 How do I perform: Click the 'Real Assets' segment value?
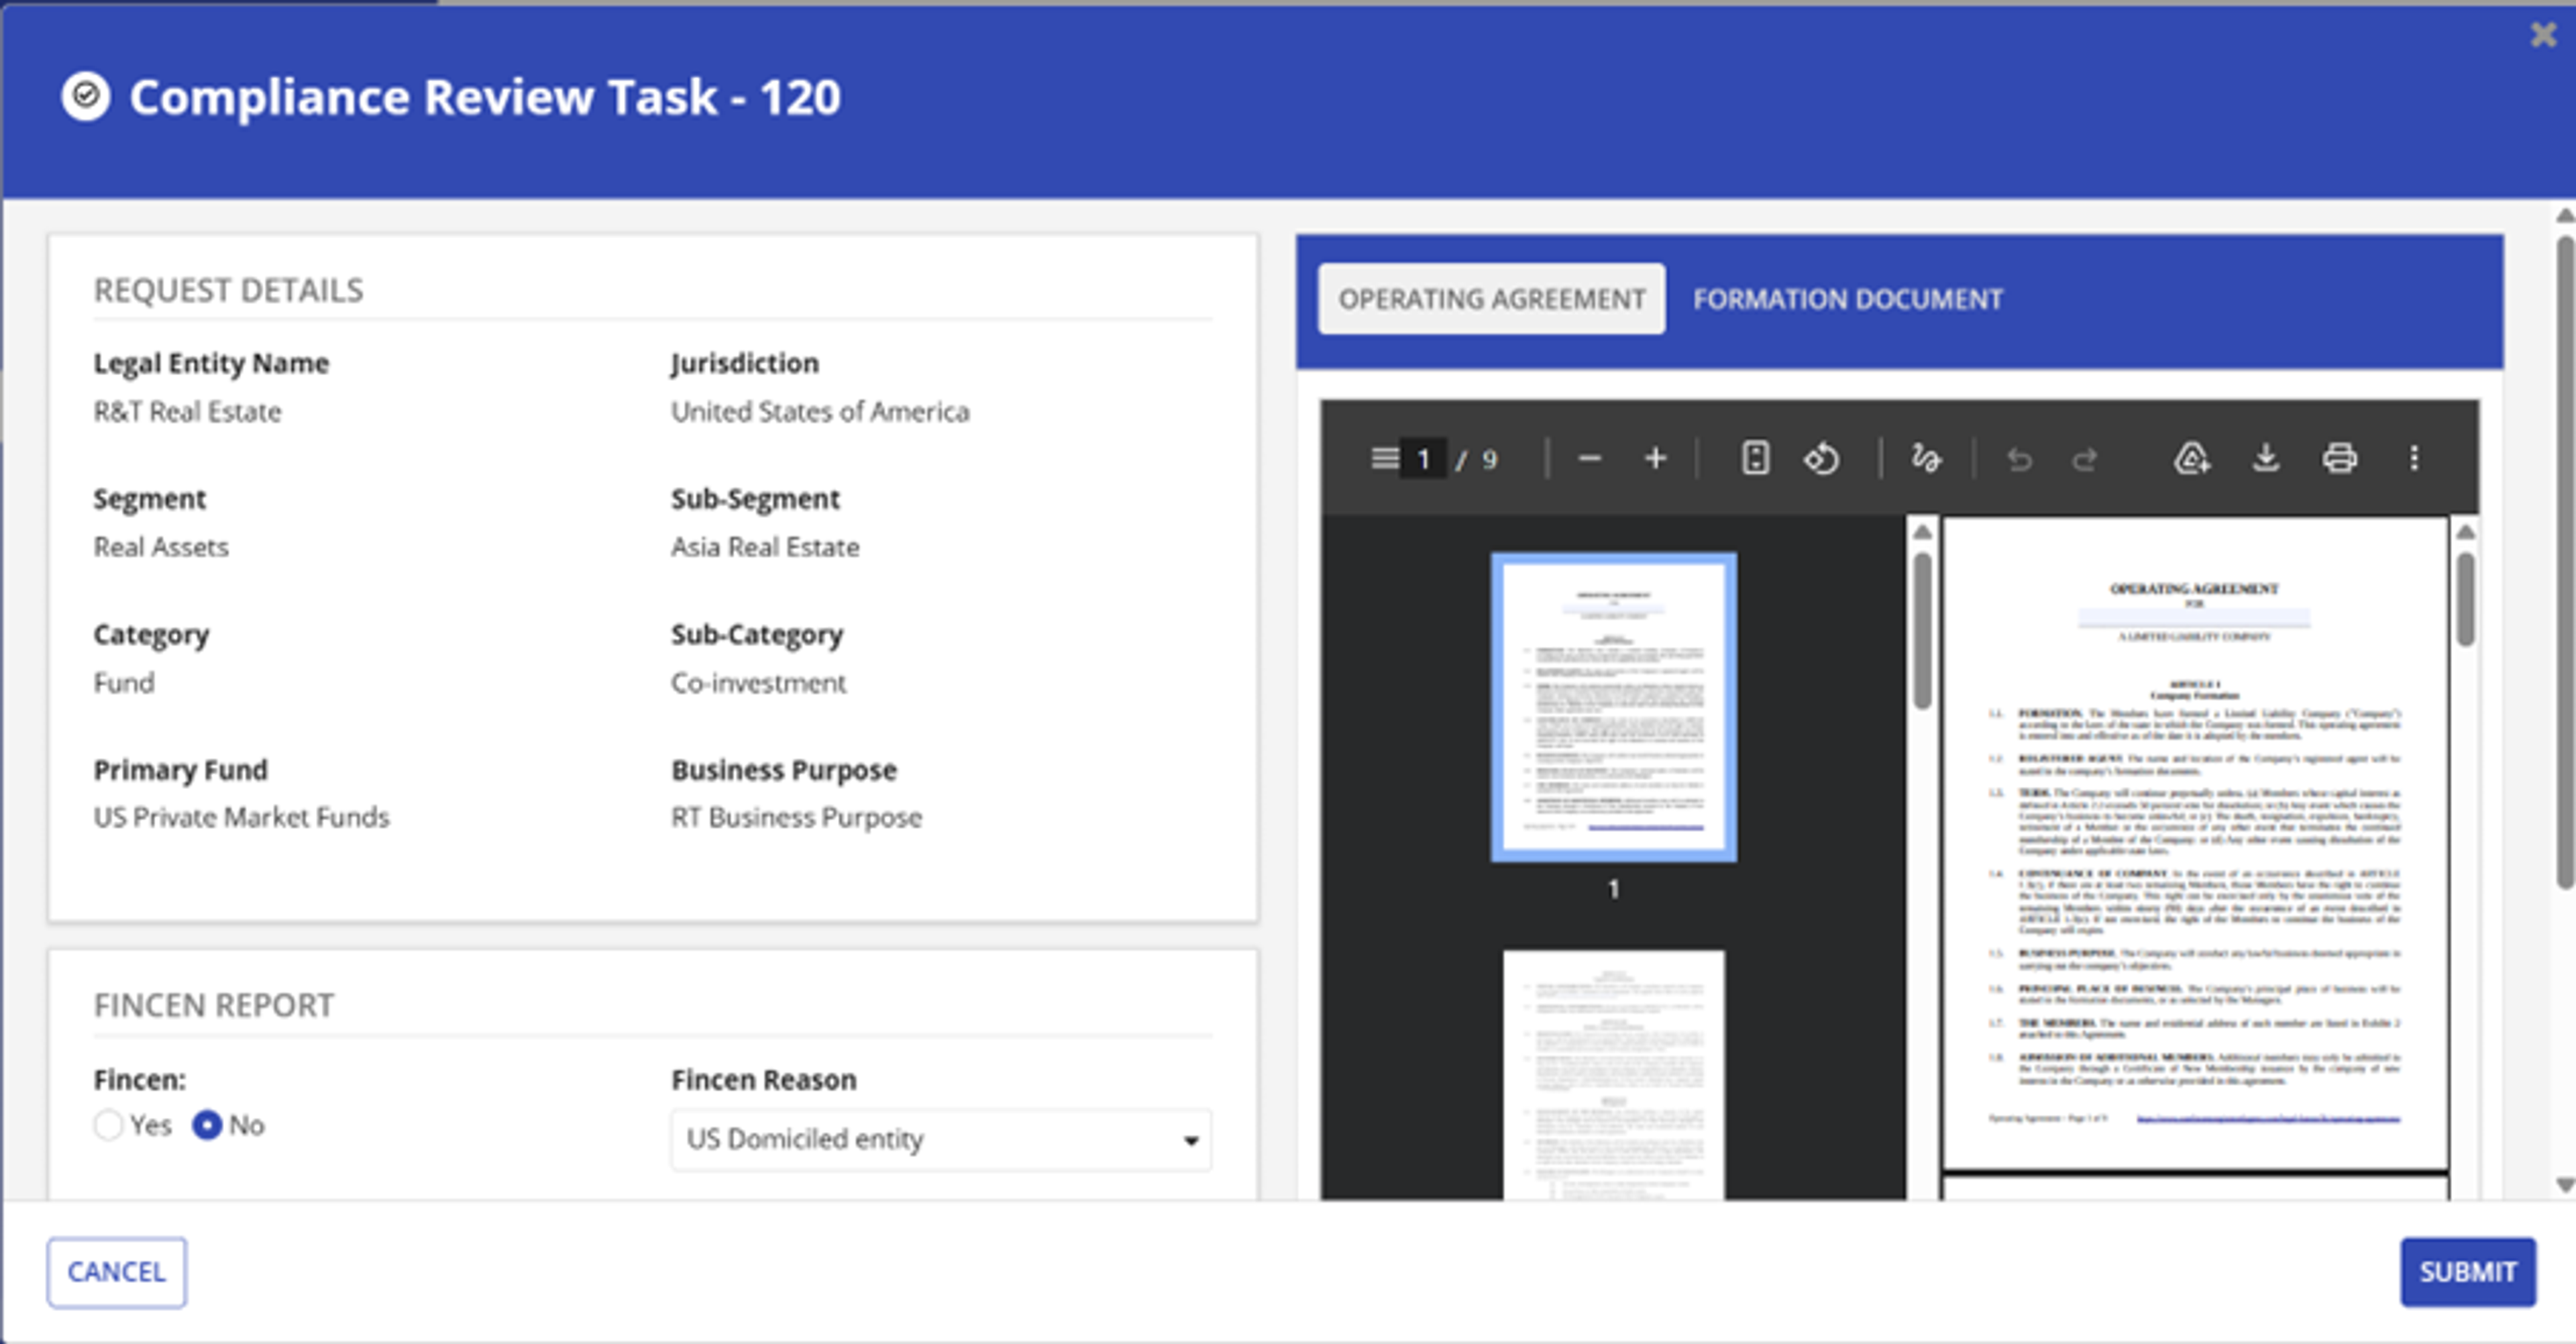pos(161,547)
